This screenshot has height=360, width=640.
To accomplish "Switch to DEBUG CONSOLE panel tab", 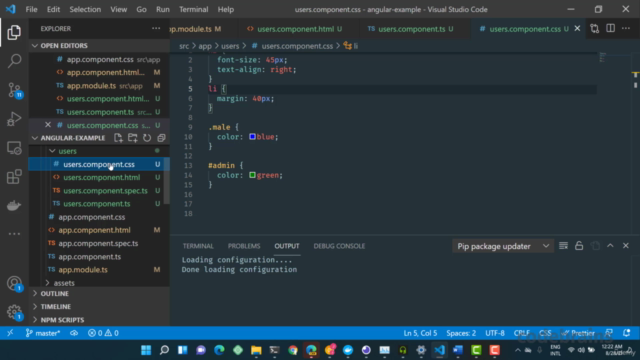I will (x=339, y=246).
